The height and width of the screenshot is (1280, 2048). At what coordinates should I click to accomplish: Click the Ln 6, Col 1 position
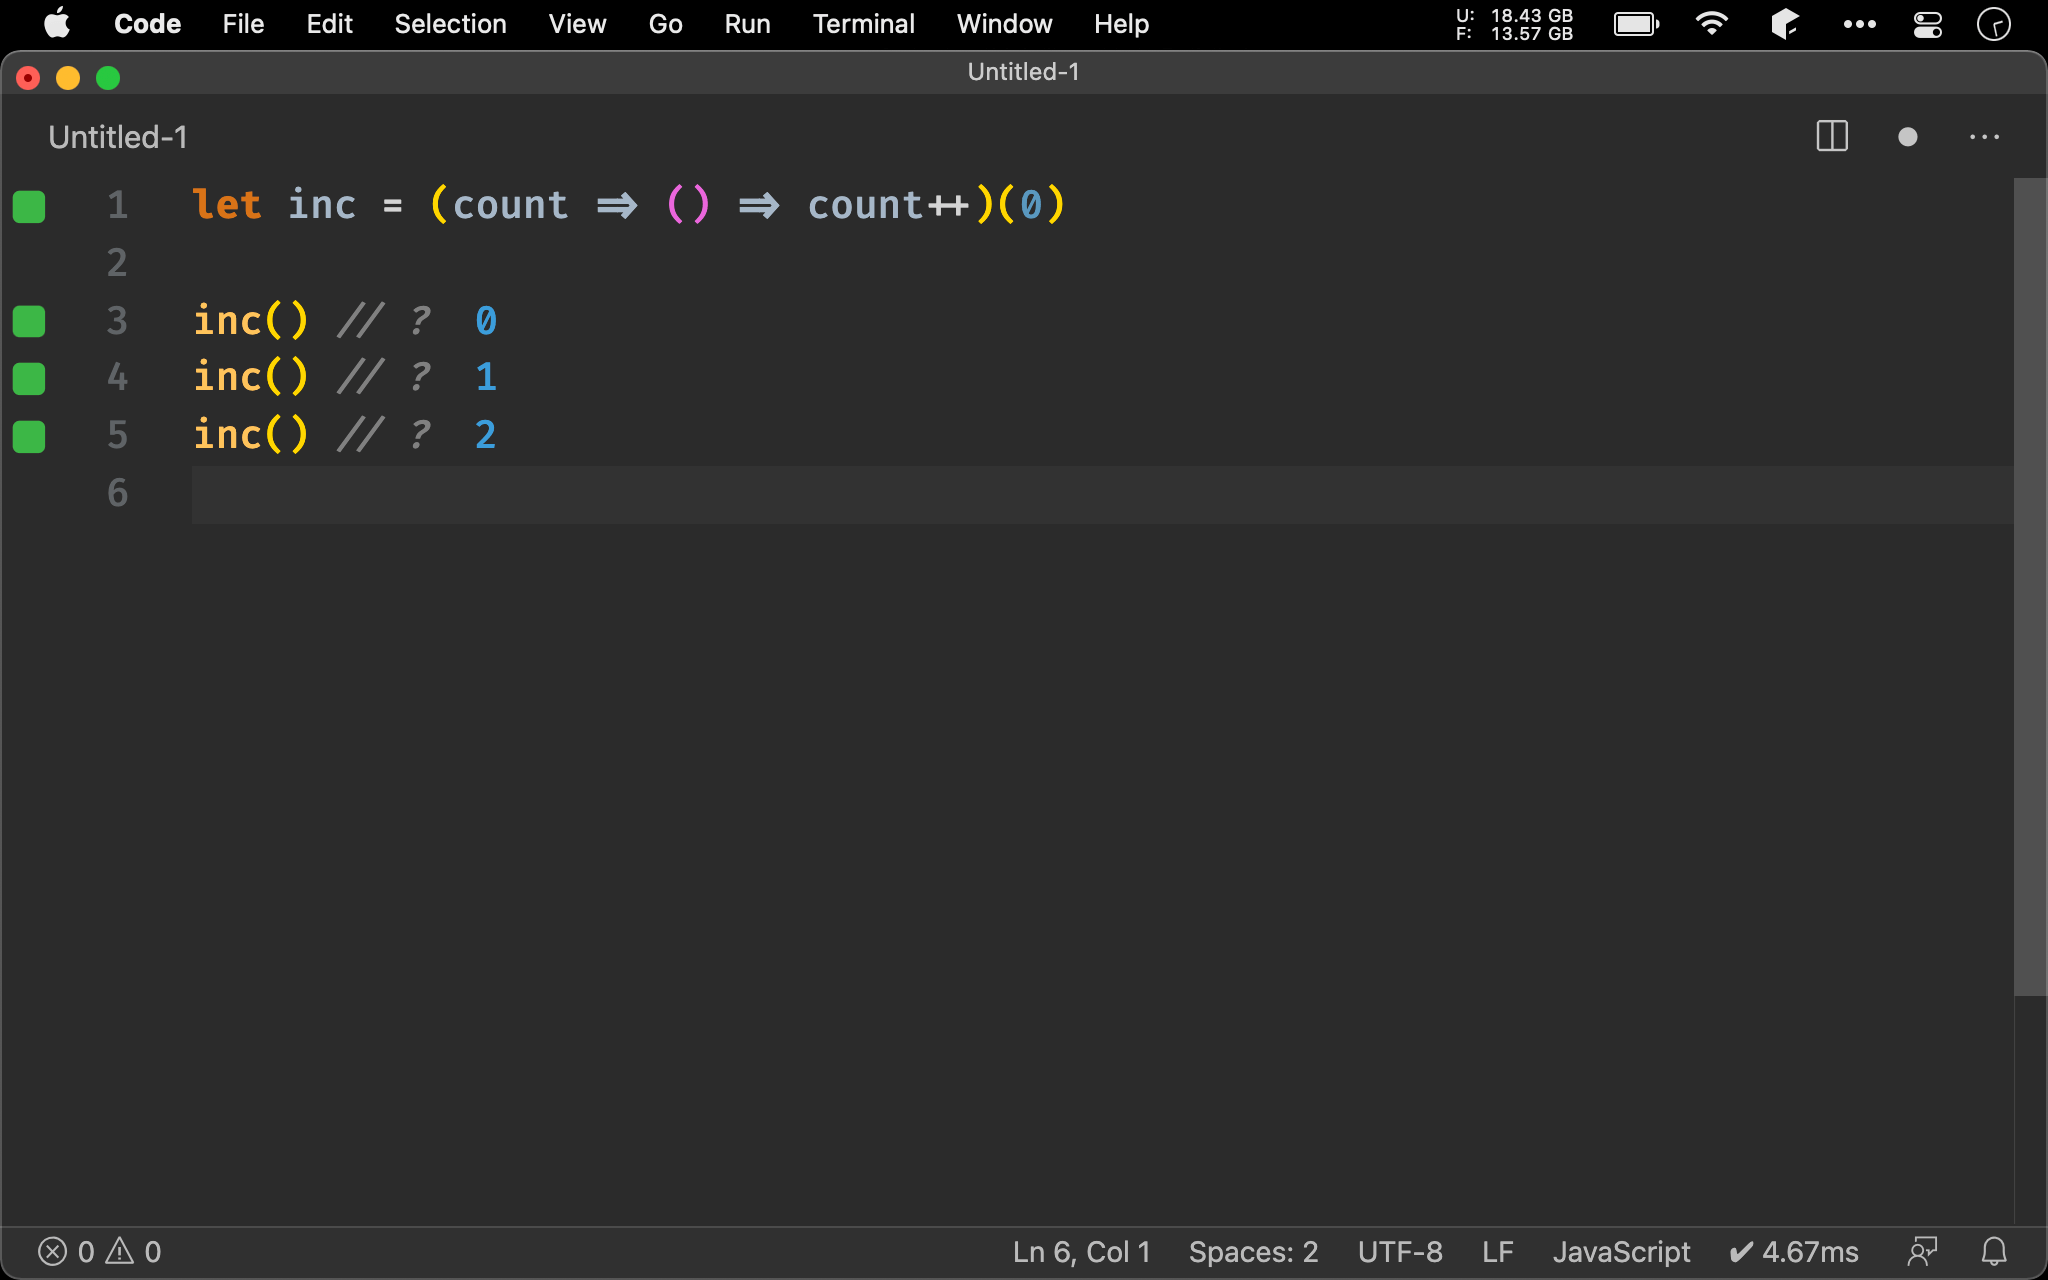coord(1081,1251)
